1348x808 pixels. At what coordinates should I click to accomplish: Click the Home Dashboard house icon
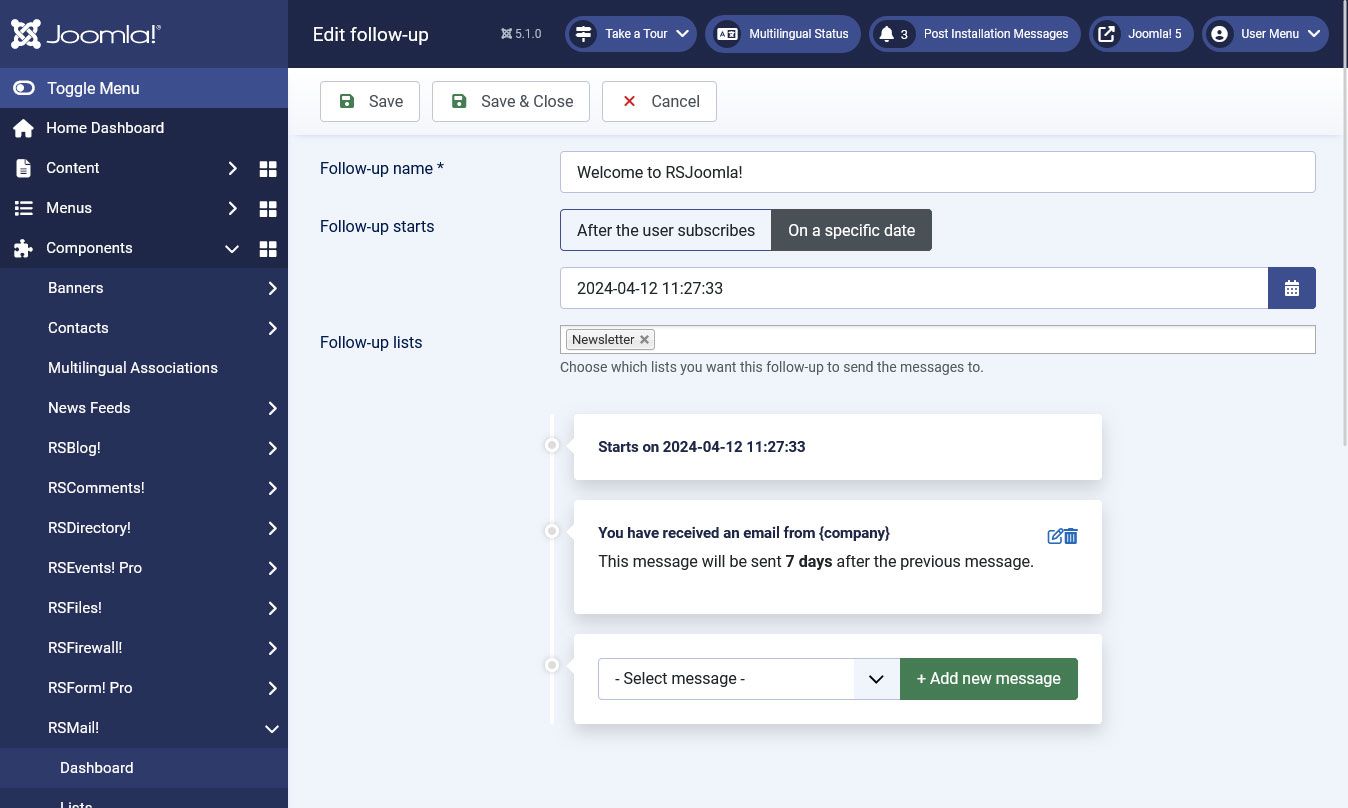pyautogui.click(x=23, y=128)
